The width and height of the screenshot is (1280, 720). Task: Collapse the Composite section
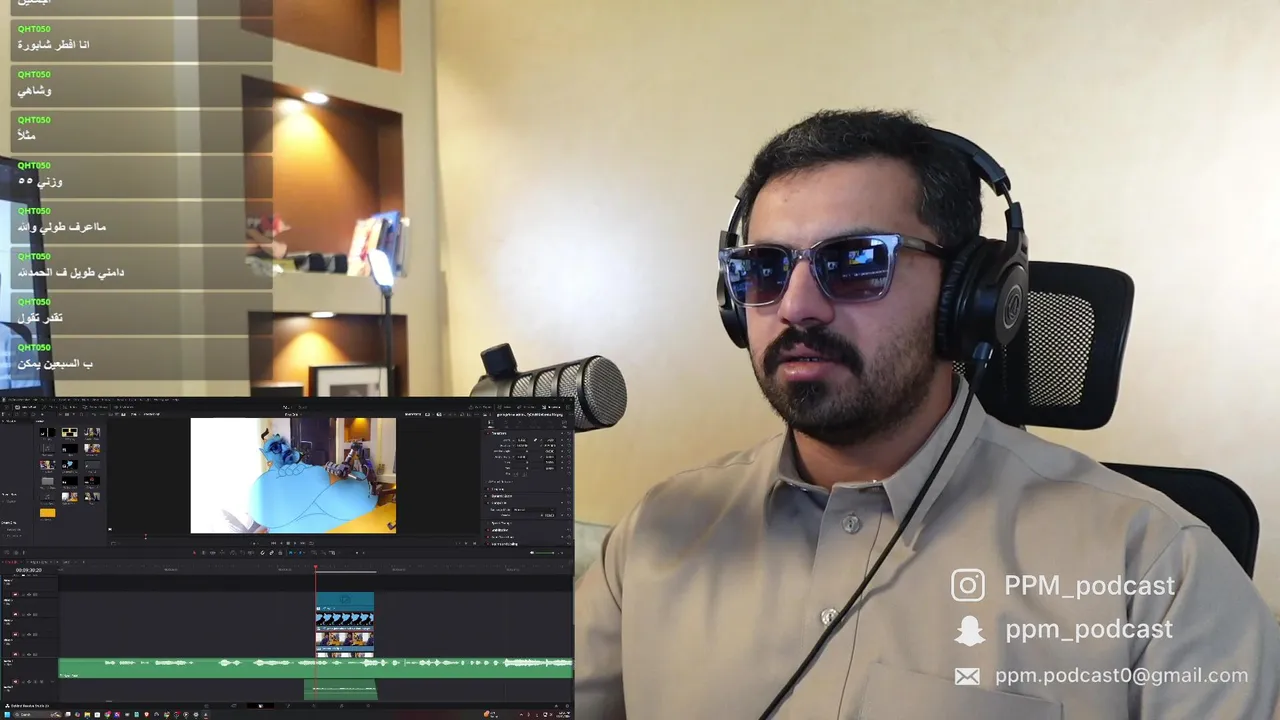point(499,503)
